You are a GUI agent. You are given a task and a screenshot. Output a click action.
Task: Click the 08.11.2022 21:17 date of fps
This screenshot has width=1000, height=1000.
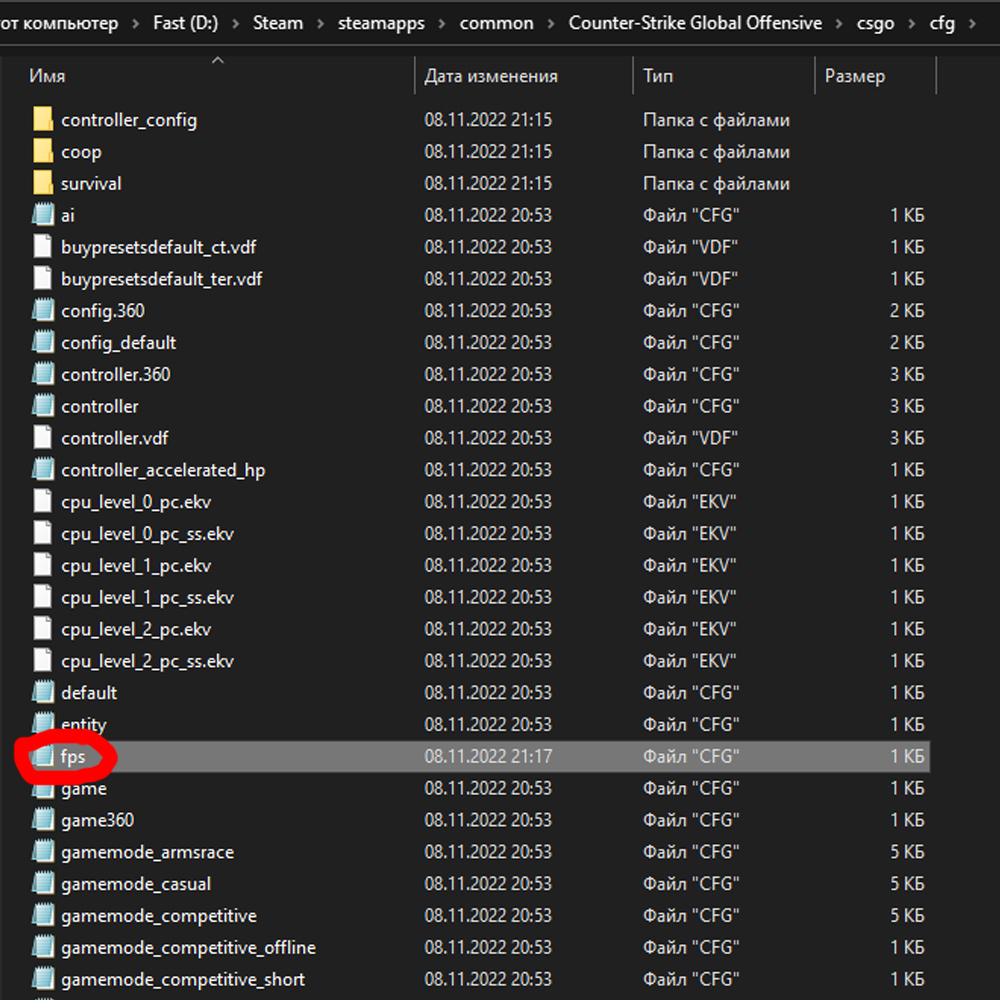[489, 756]
